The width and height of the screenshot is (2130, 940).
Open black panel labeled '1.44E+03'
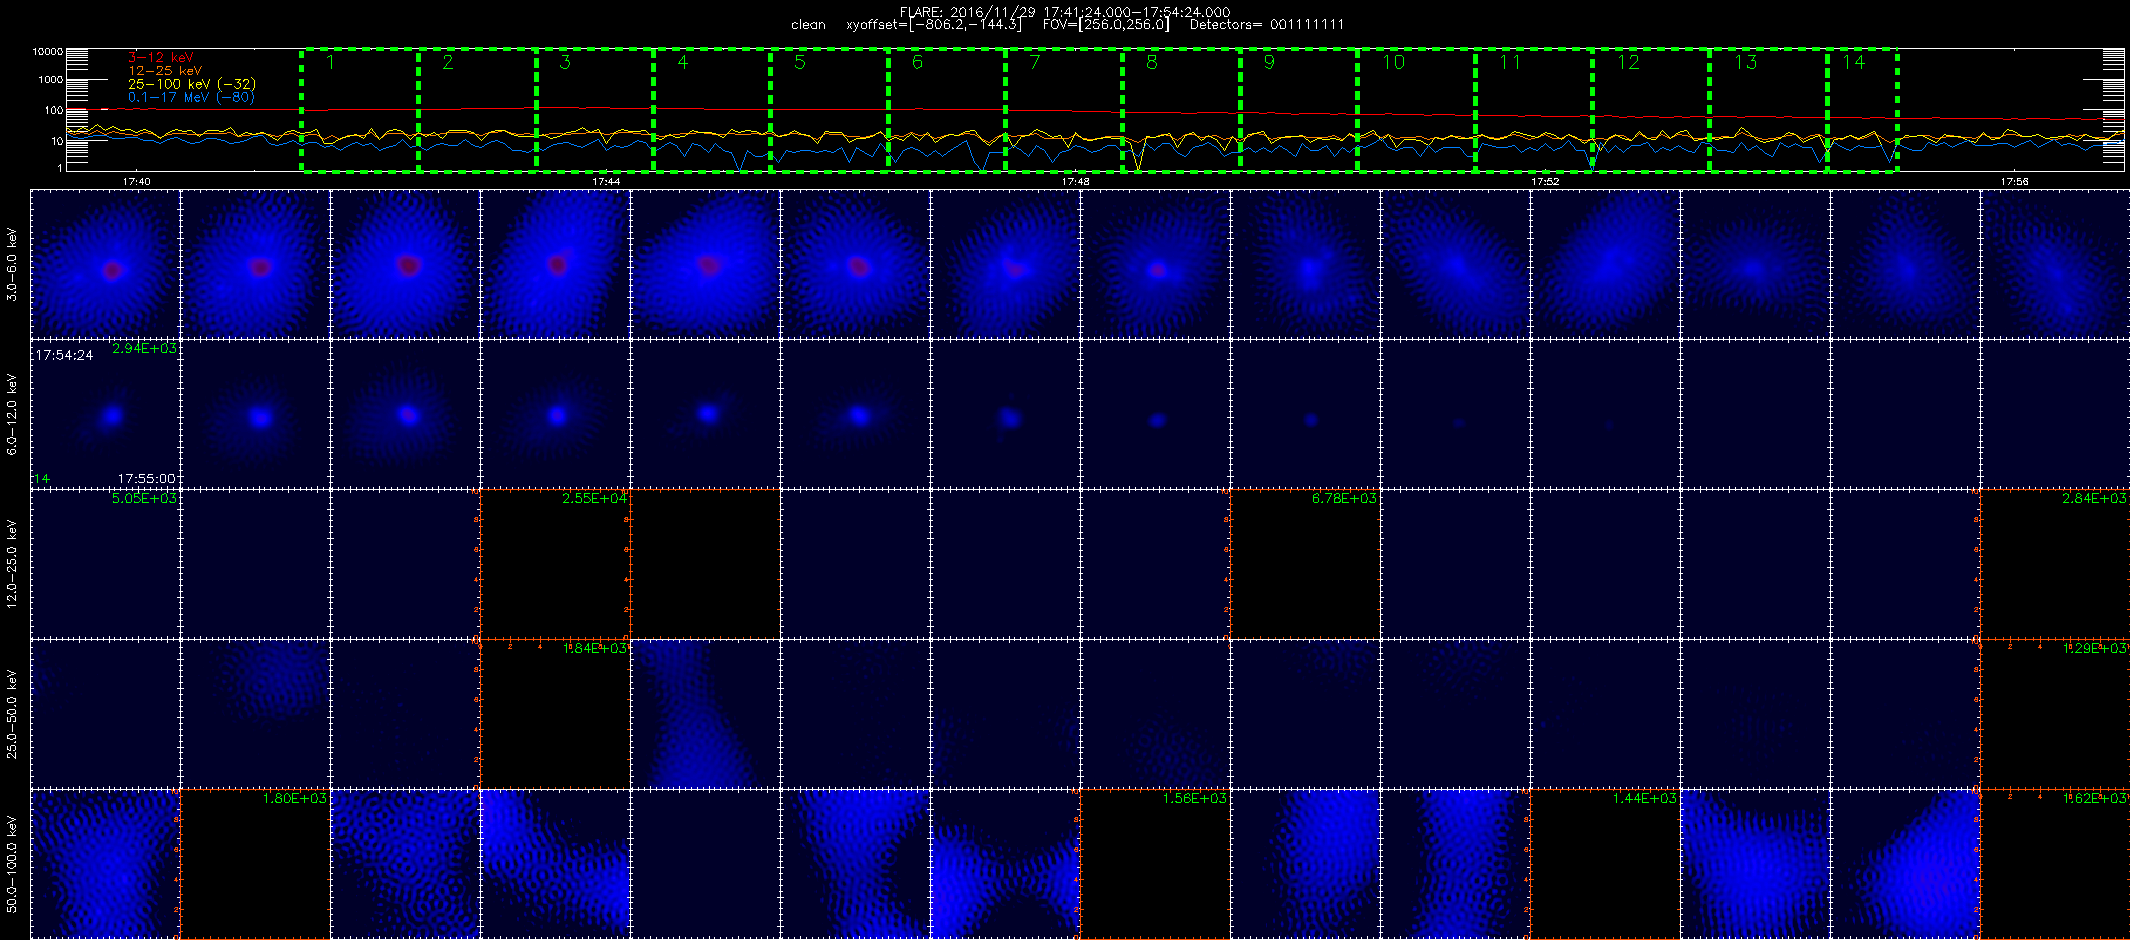(x=1605, y=864)
